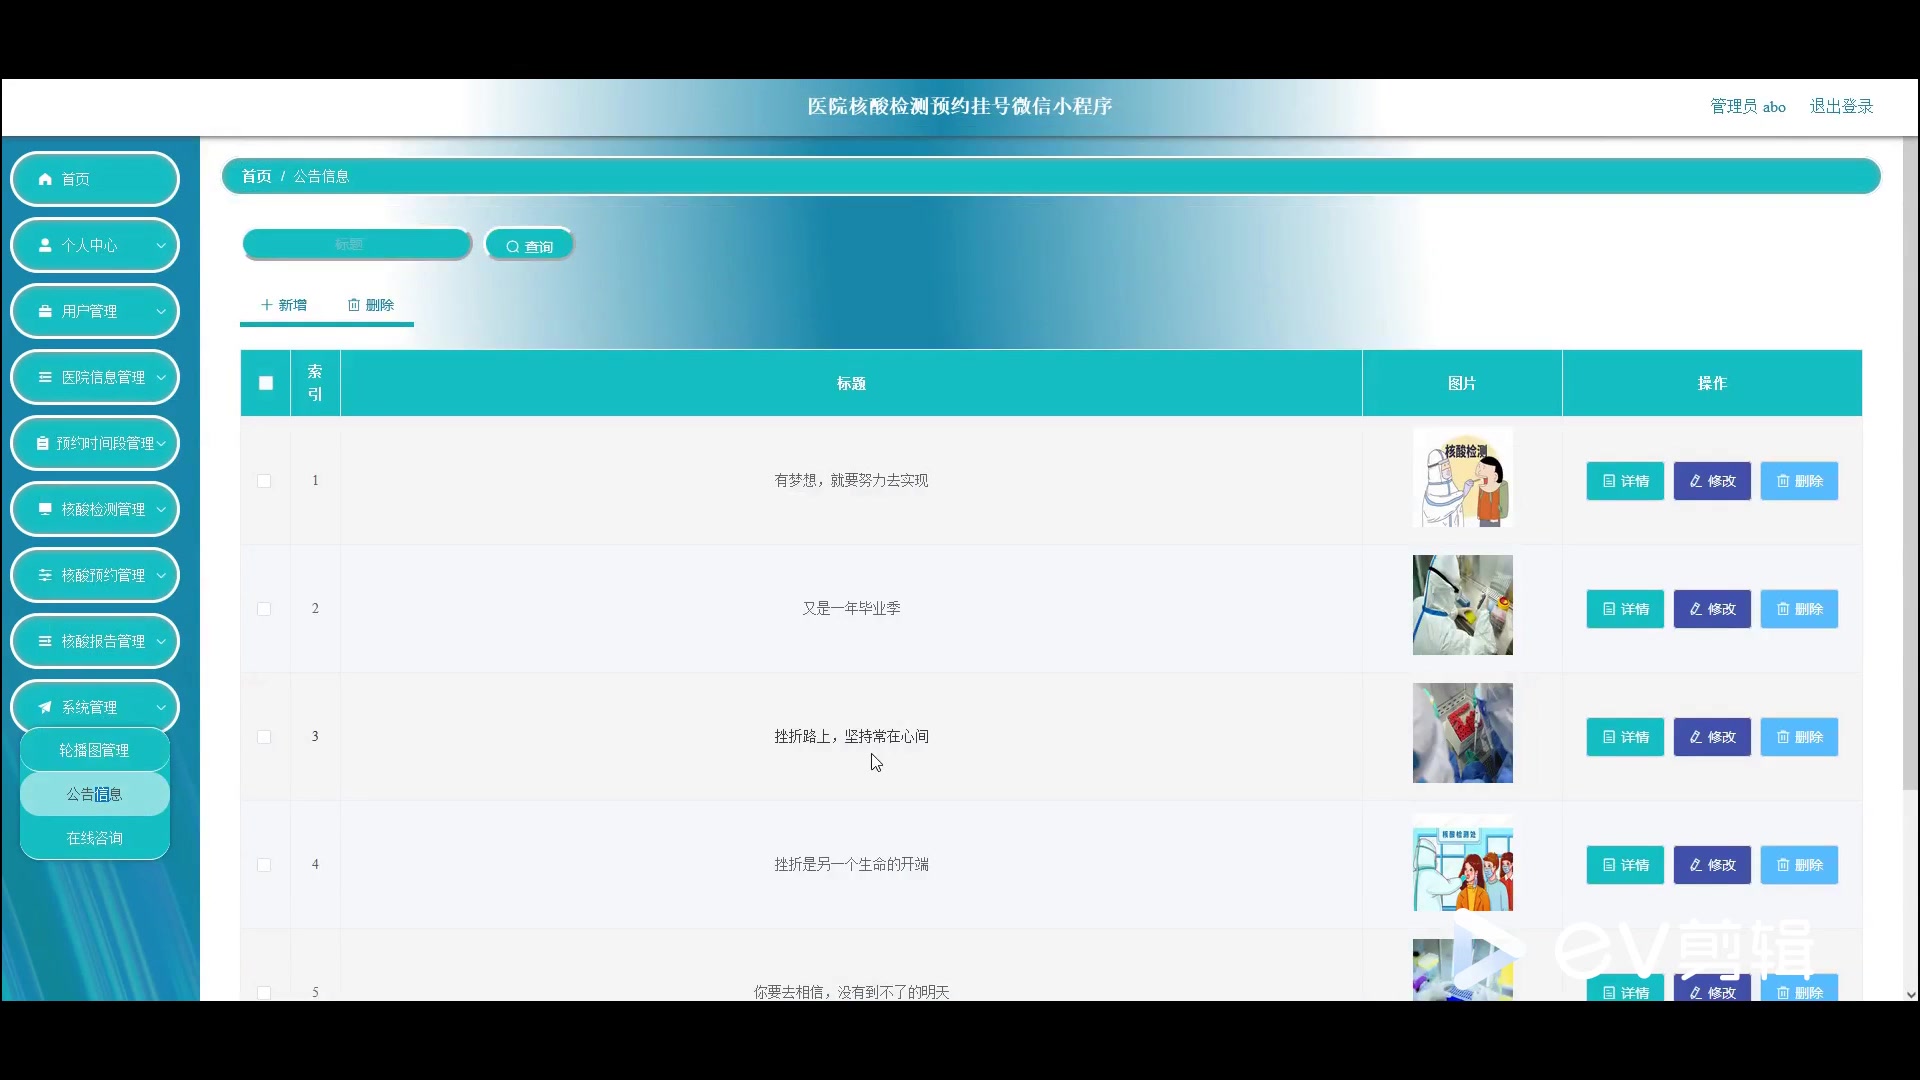Screen dimensions: 1920x1080
Task: Click the paper-plane icon beside 系统管理
Action: (x=45, y=707)
